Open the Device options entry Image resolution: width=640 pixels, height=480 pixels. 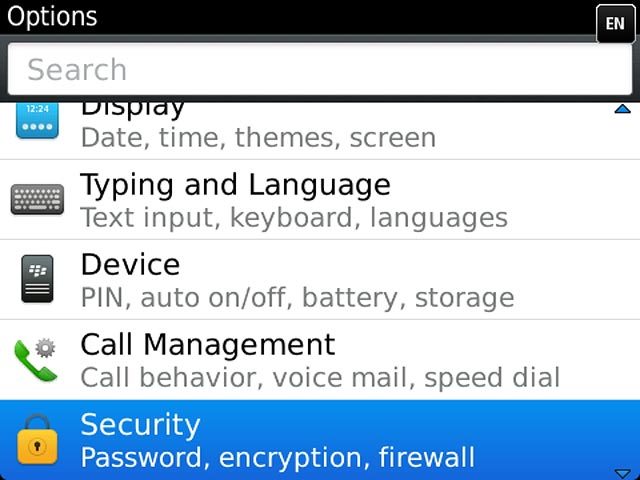pyautogui.click(x=320, y=280)
